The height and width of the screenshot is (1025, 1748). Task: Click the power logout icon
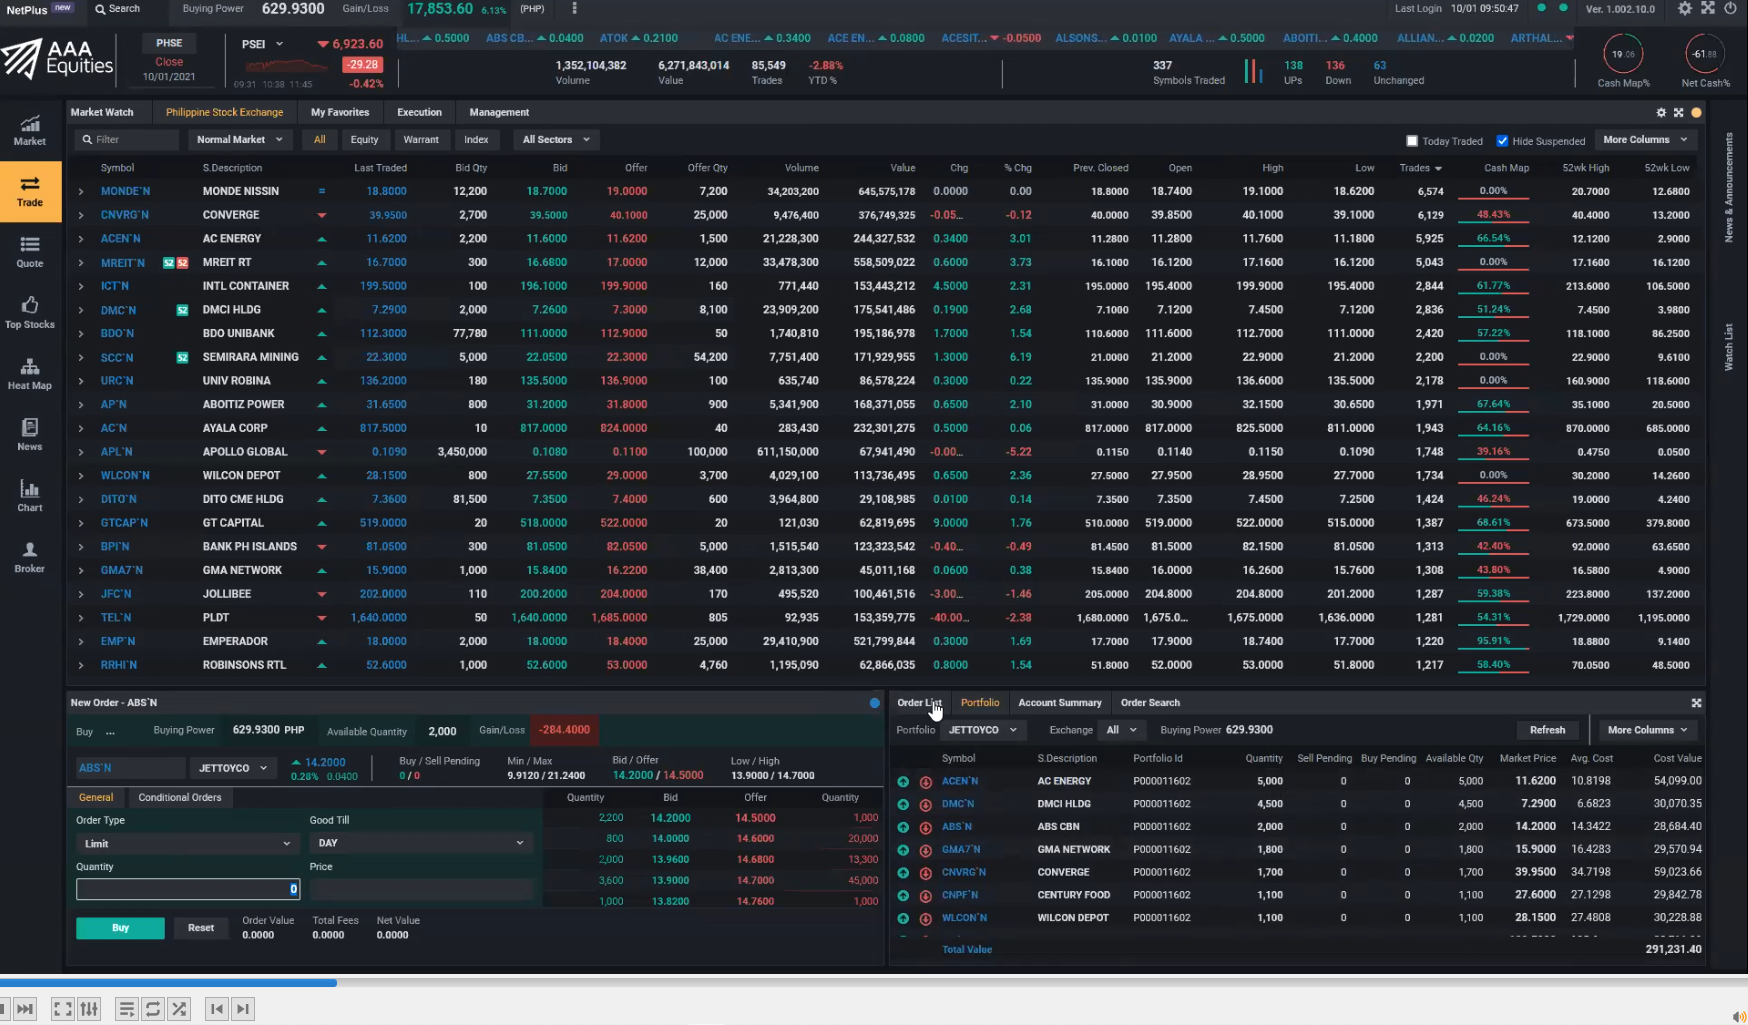pos(1731,8)
